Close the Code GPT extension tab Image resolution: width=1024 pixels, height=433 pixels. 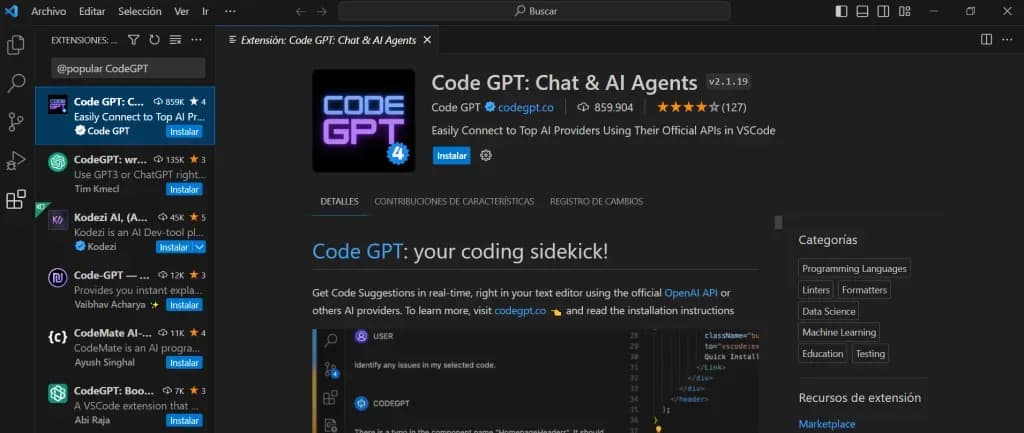(427, 40)
